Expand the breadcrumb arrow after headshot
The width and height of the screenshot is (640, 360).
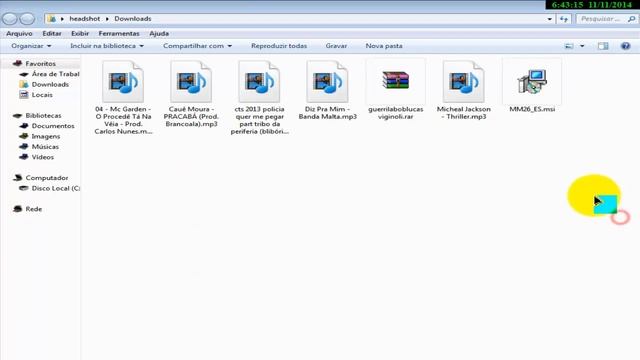tap(107, 19)
